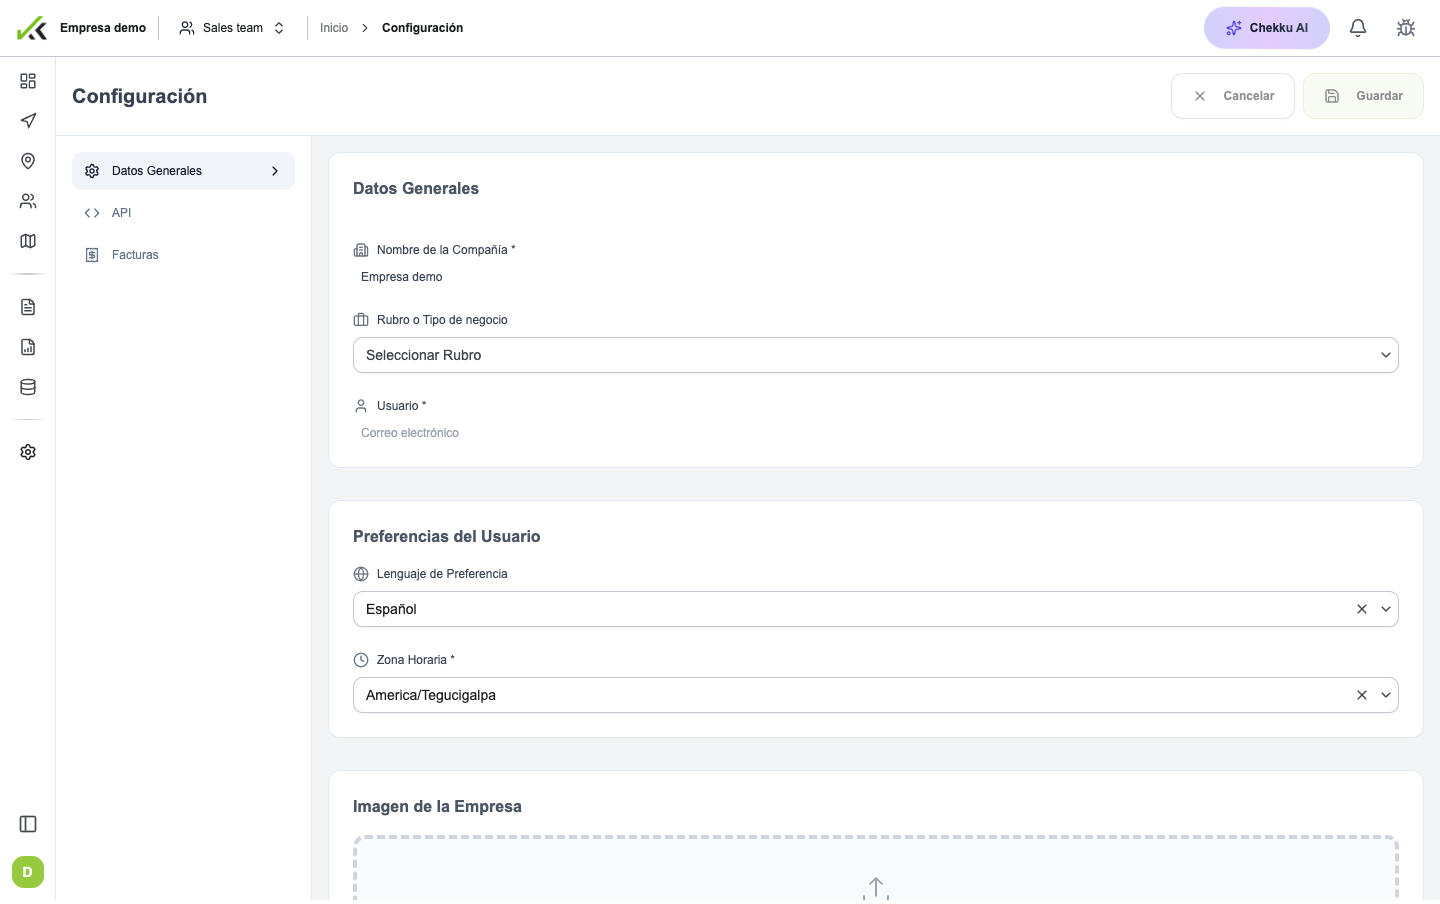Screen dimensions: 1440x904
Task: Click the Imagen de la Empresa heading
Action: pos(437,806)
